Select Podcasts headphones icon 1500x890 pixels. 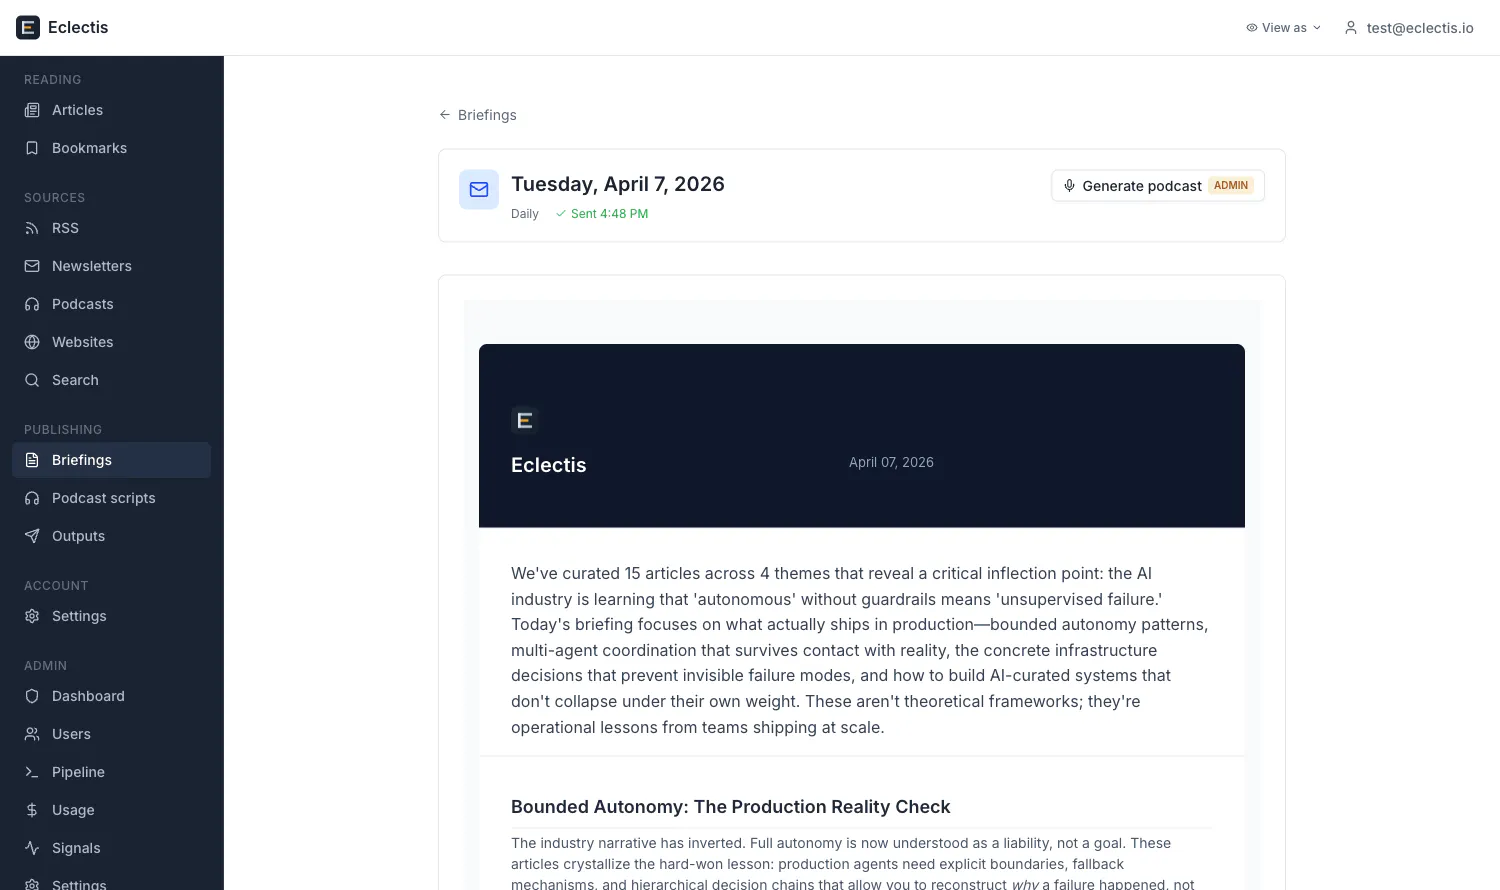[32, 304]
